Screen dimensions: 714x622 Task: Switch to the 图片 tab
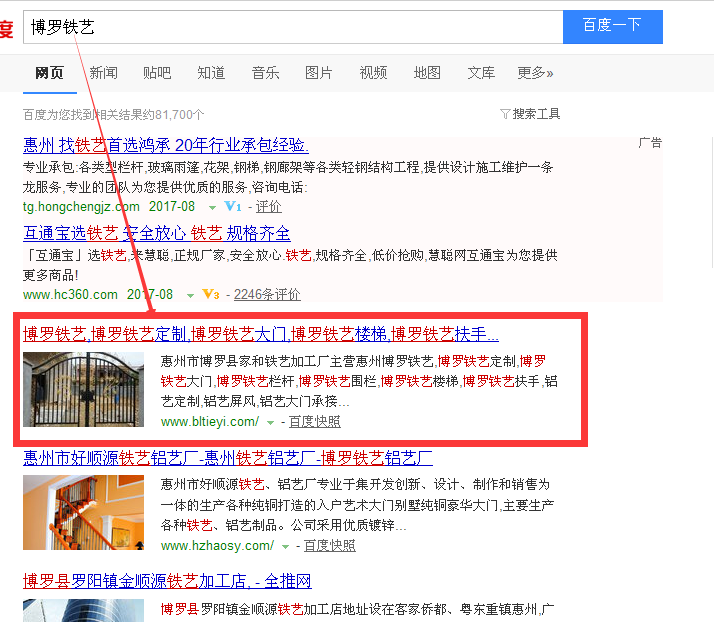(319, 73)
